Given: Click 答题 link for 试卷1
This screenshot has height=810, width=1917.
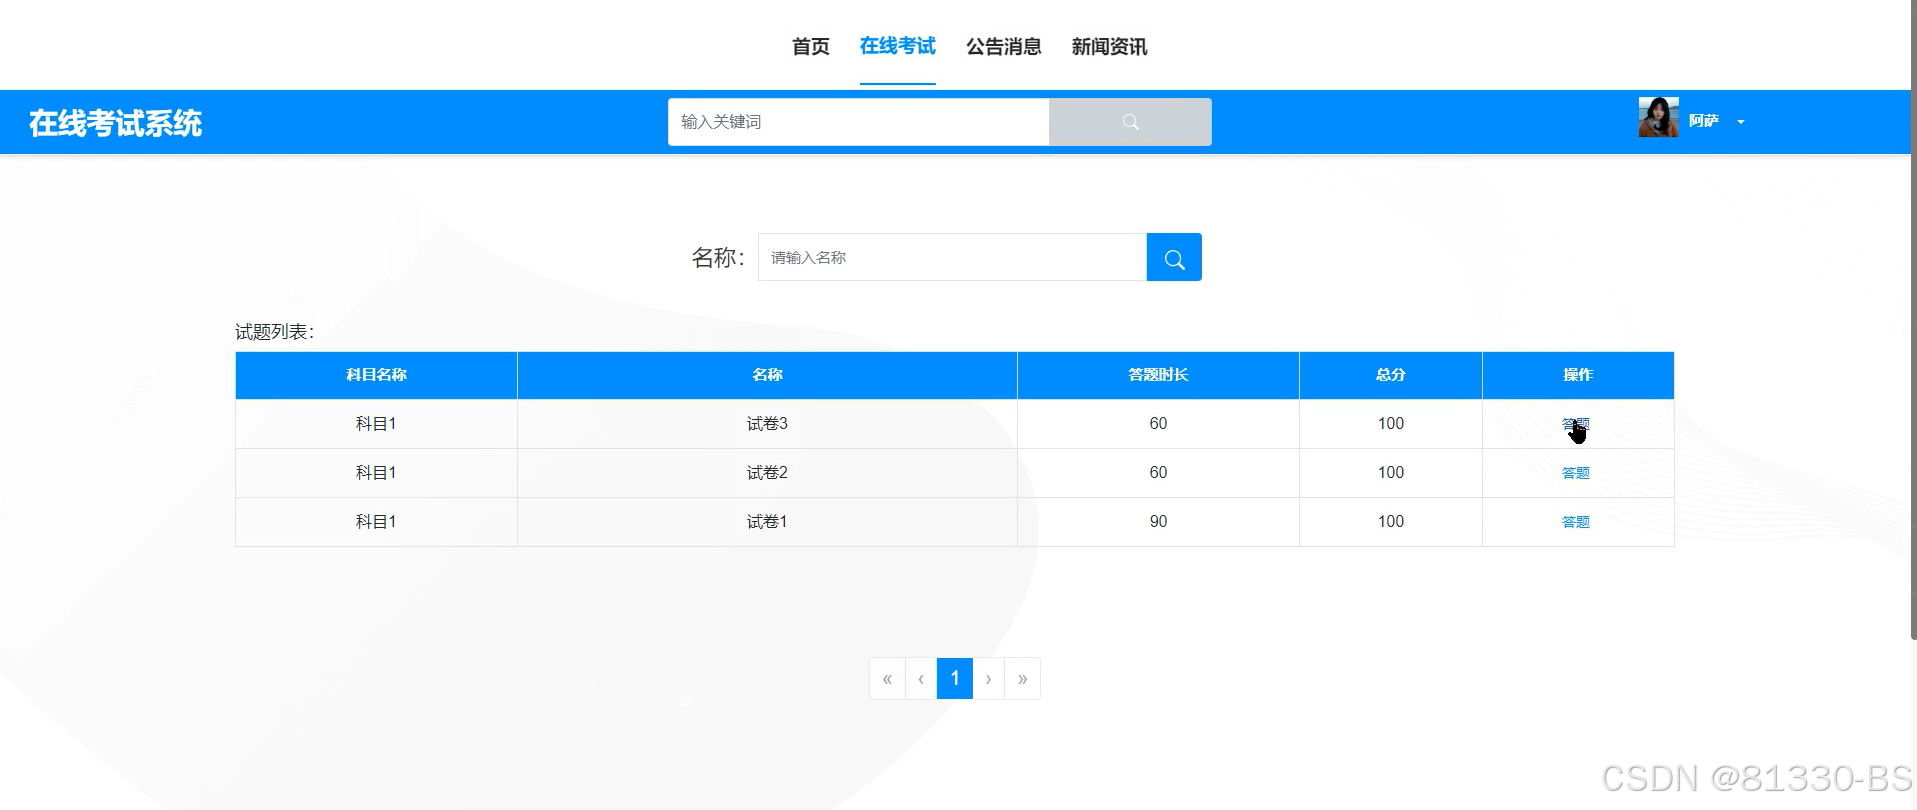Looking at the screenshot, I should click(x=1576, y=522).
